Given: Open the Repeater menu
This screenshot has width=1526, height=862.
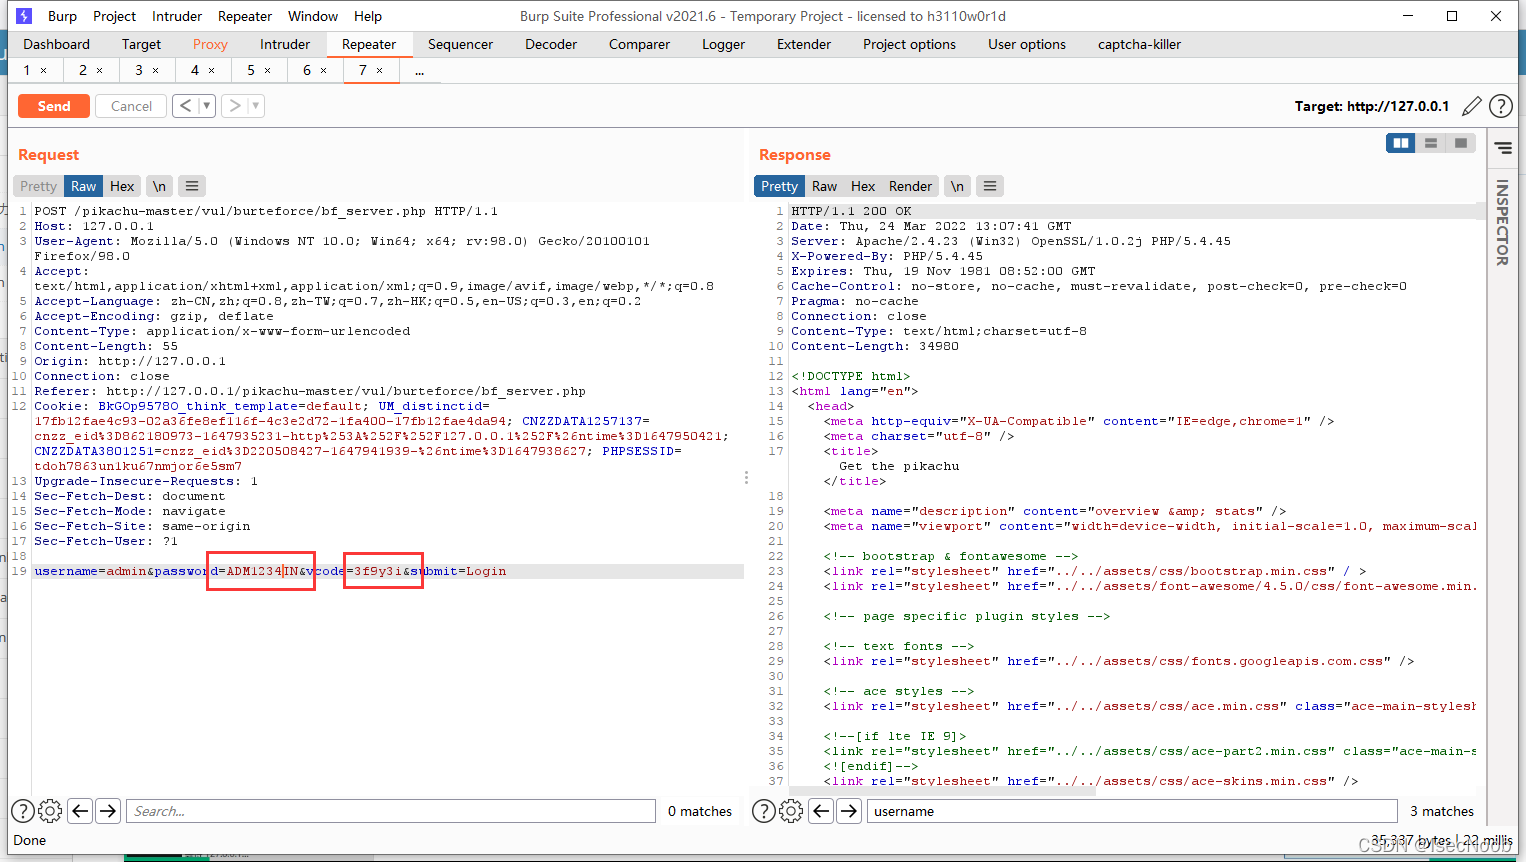Looking at the screenshot, I should (245, 16).
